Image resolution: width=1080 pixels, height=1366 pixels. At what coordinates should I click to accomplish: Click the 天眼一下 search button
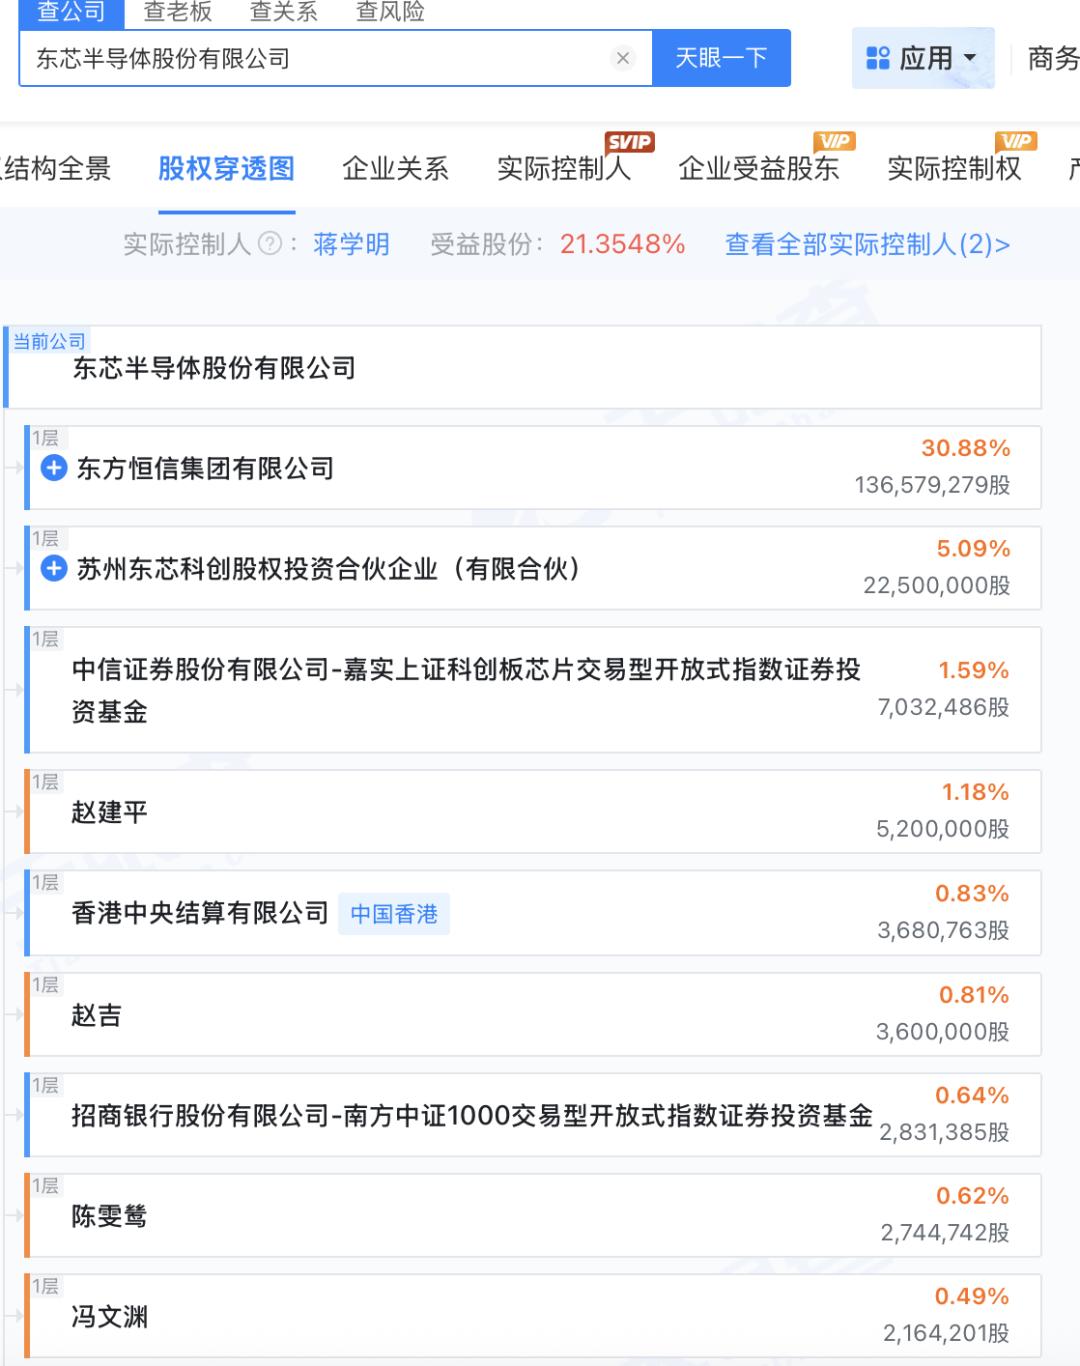[x=721, y=58]
